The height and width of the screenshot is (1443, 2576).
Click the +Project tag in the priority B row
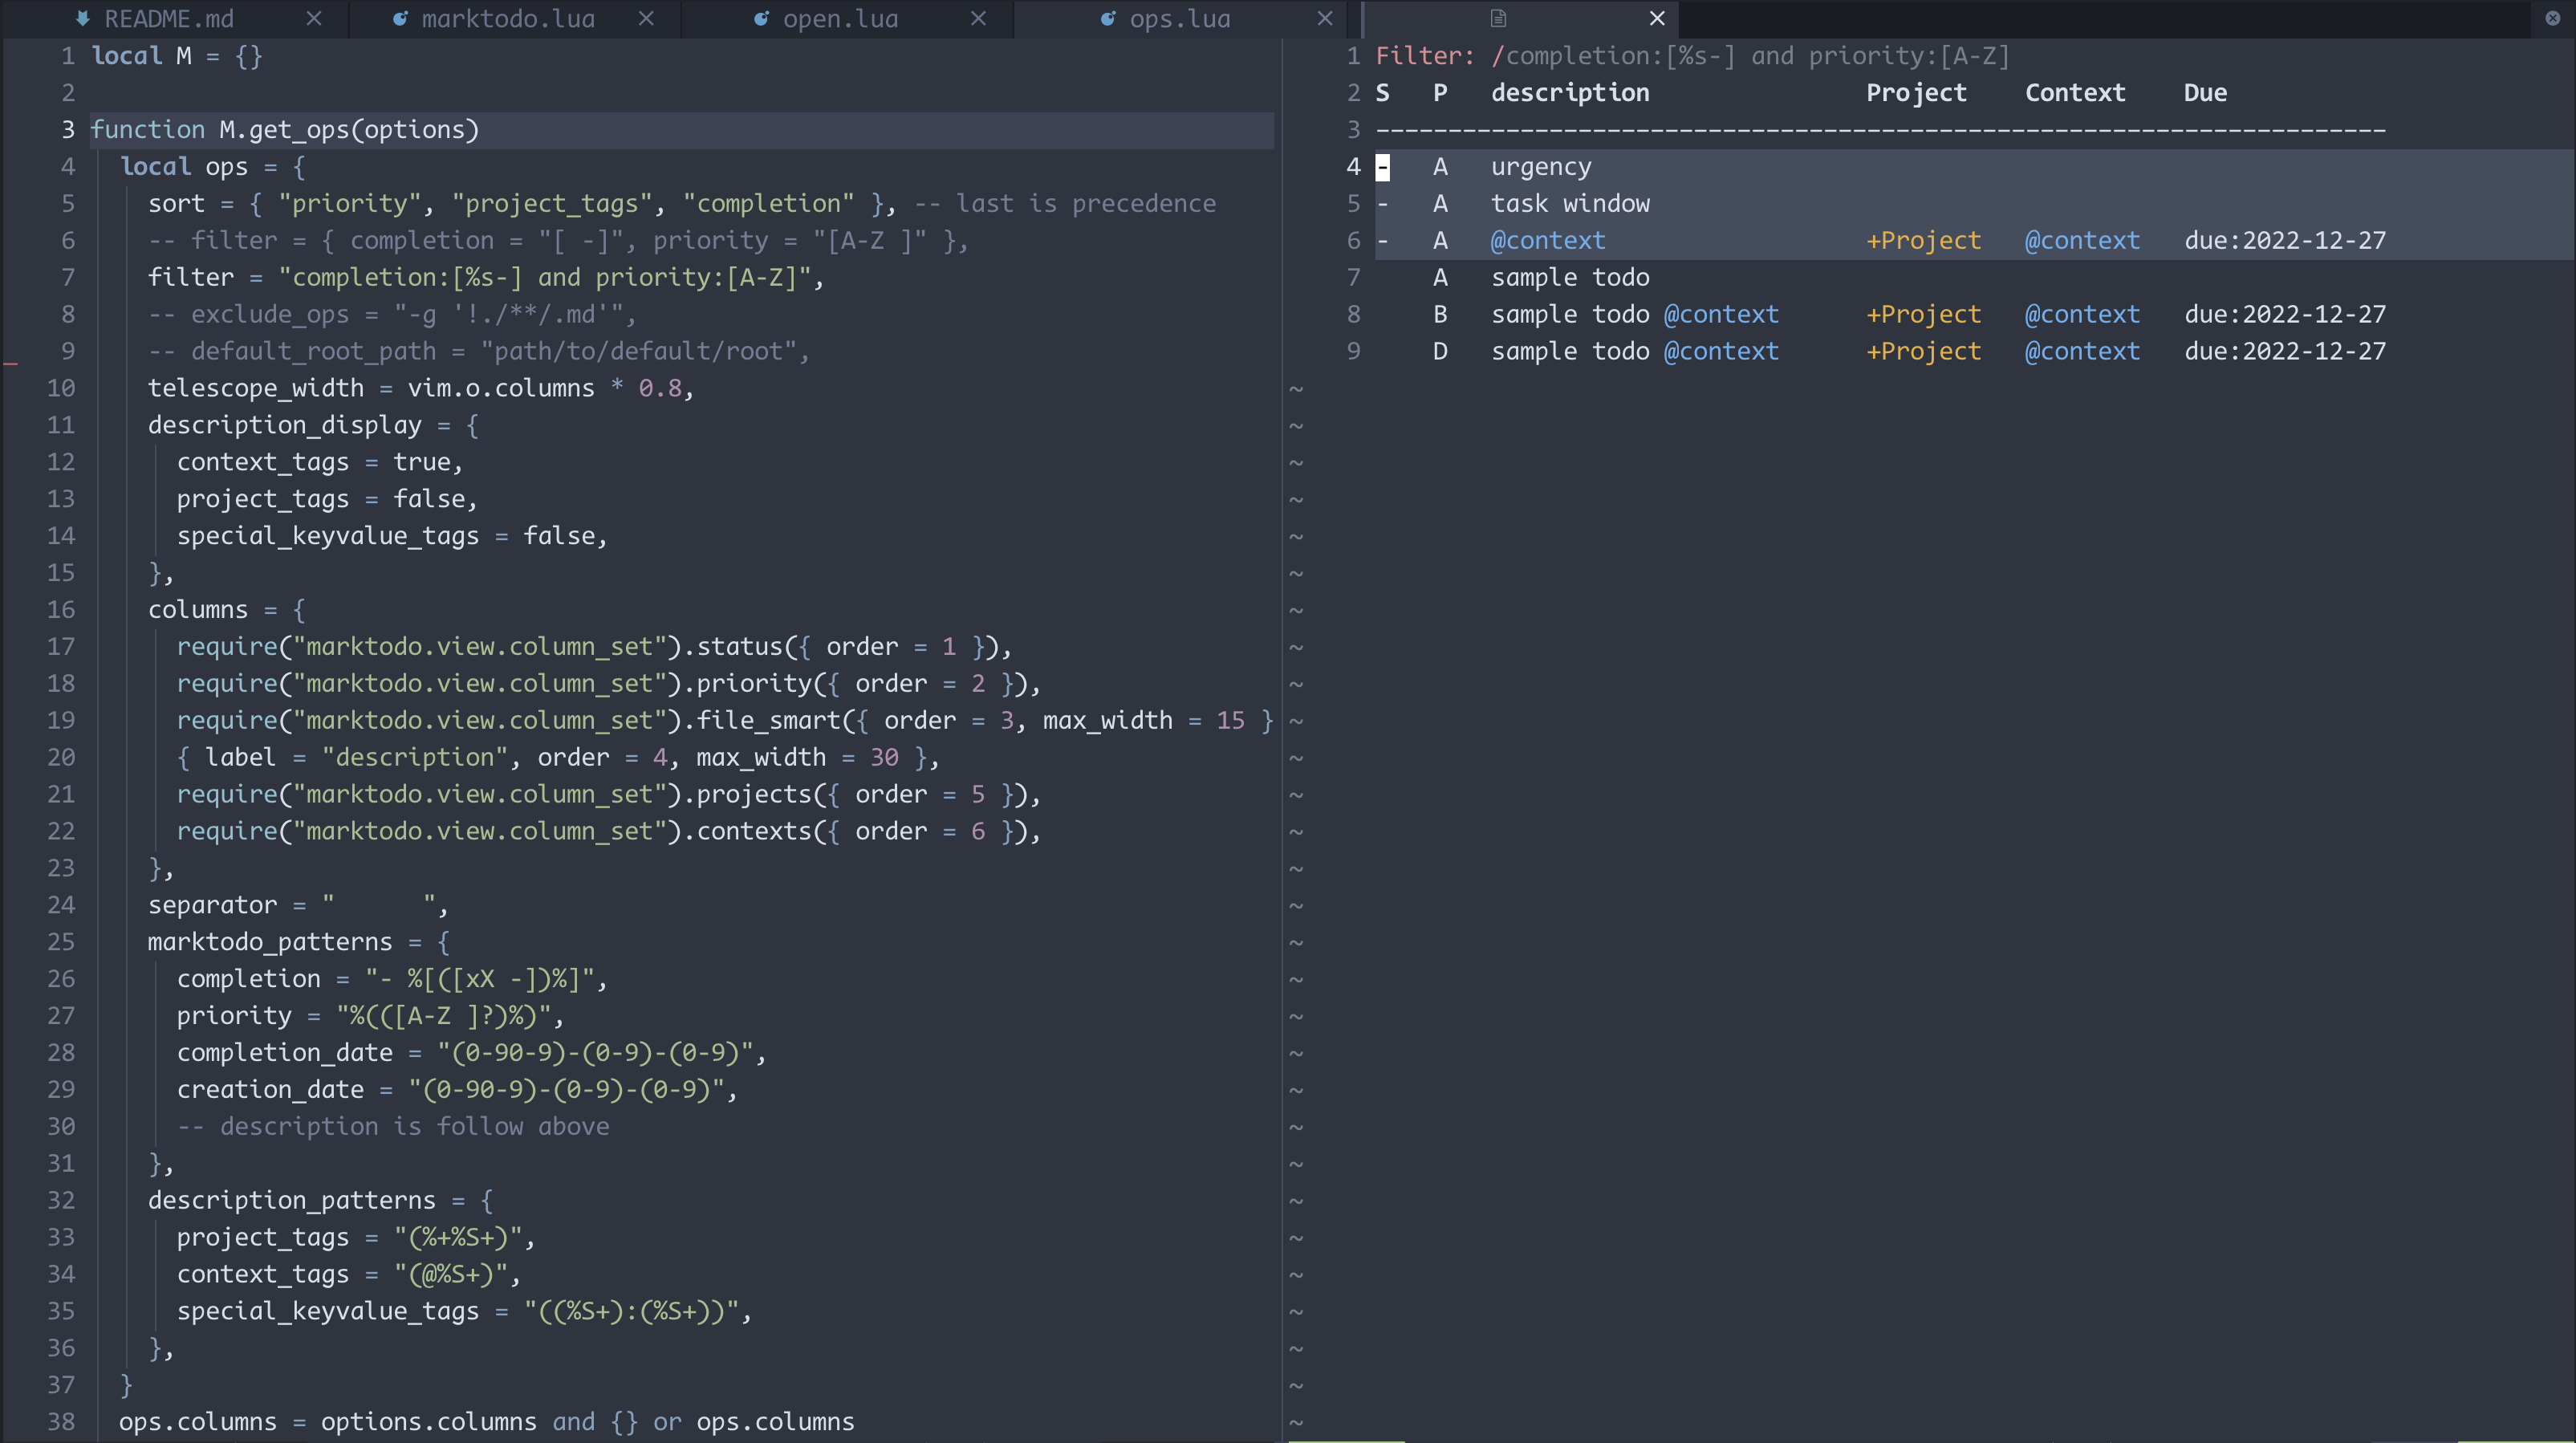1923,315
